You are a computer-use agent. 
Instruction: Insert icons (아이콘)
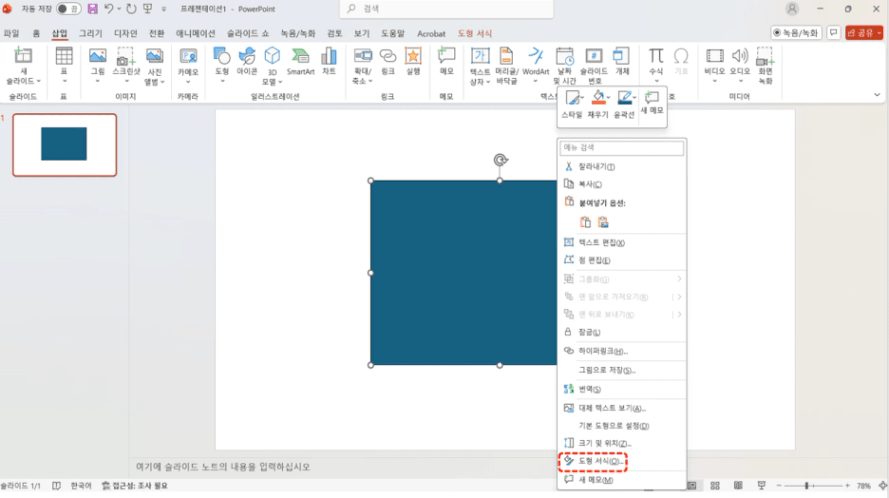click(247, 62)
